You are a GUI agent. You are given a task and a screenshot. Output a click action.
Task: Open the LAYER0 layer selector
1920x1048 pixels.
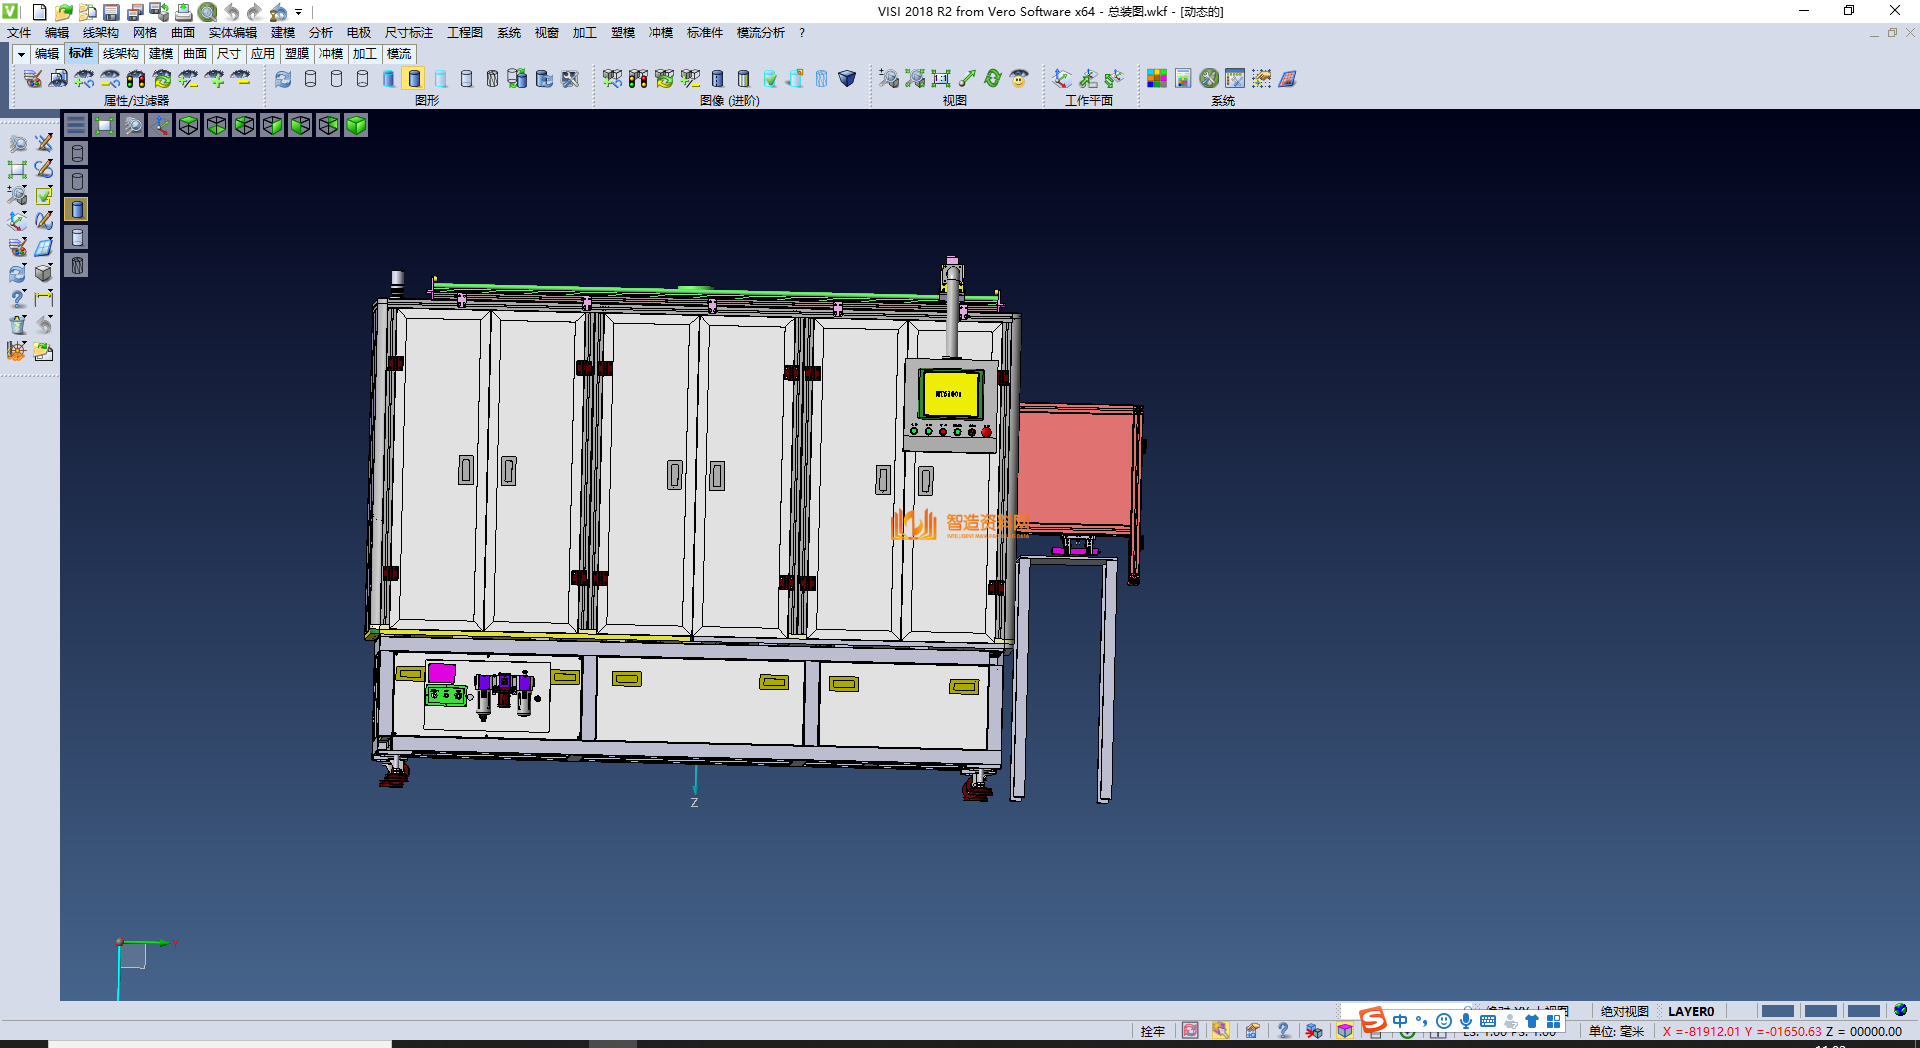click(1690, 1011)
